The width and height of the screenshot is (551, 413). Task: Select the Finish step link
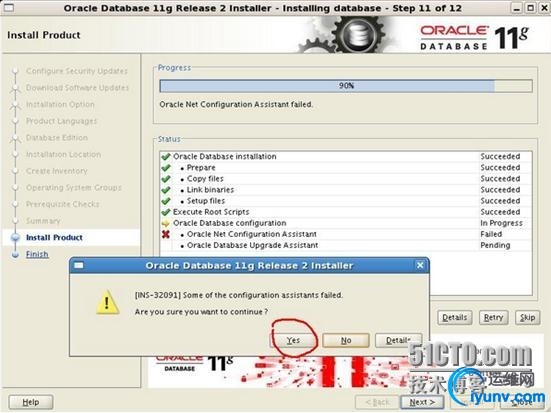tap(37, 254)
